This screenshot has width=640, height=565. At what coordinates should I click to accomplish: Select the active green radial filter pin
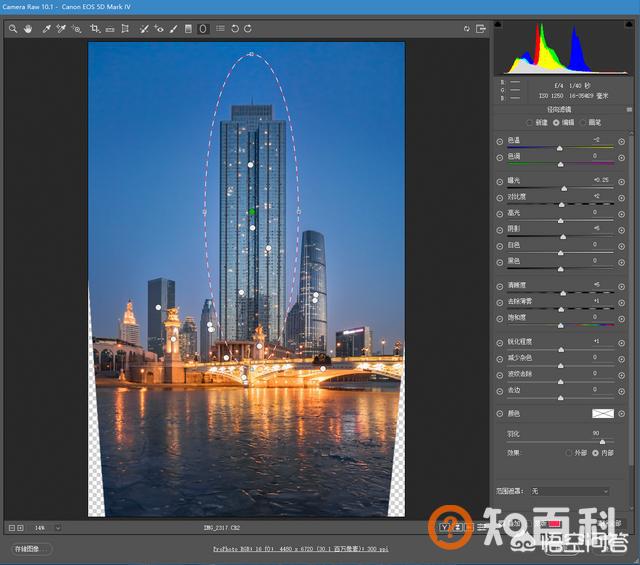pos(252,212)
